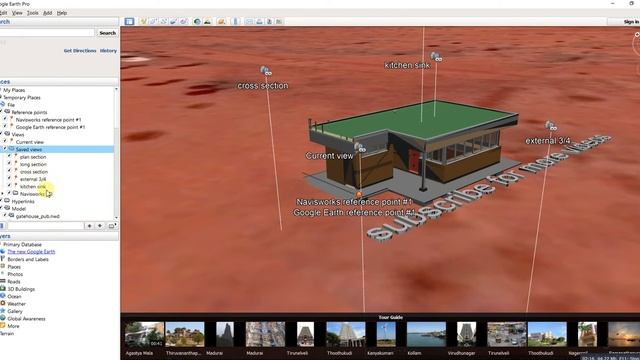Open the Agastya Mala tour thumbnail
The image size is (640, 360).
coord(144,334)
